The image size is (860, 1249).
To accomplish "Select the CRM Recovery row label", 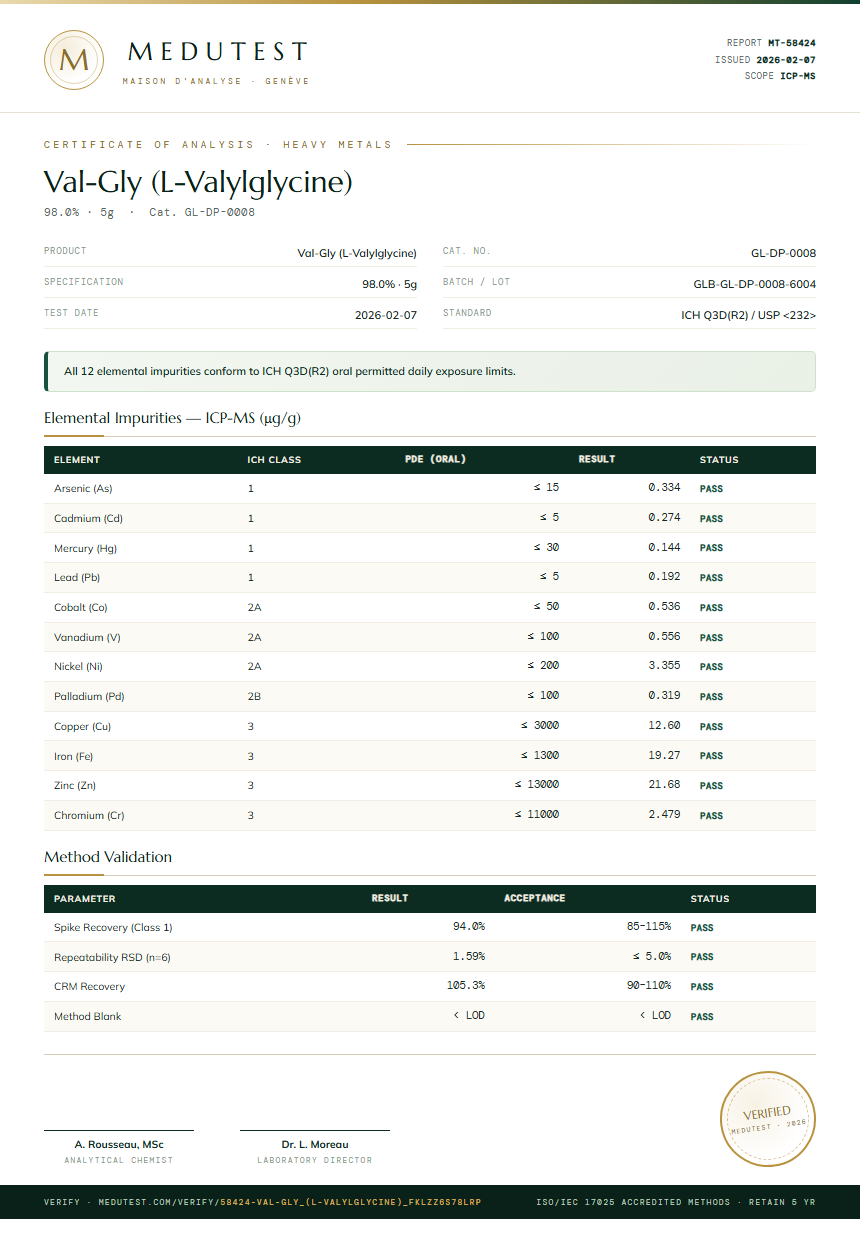I will [90, 987].
